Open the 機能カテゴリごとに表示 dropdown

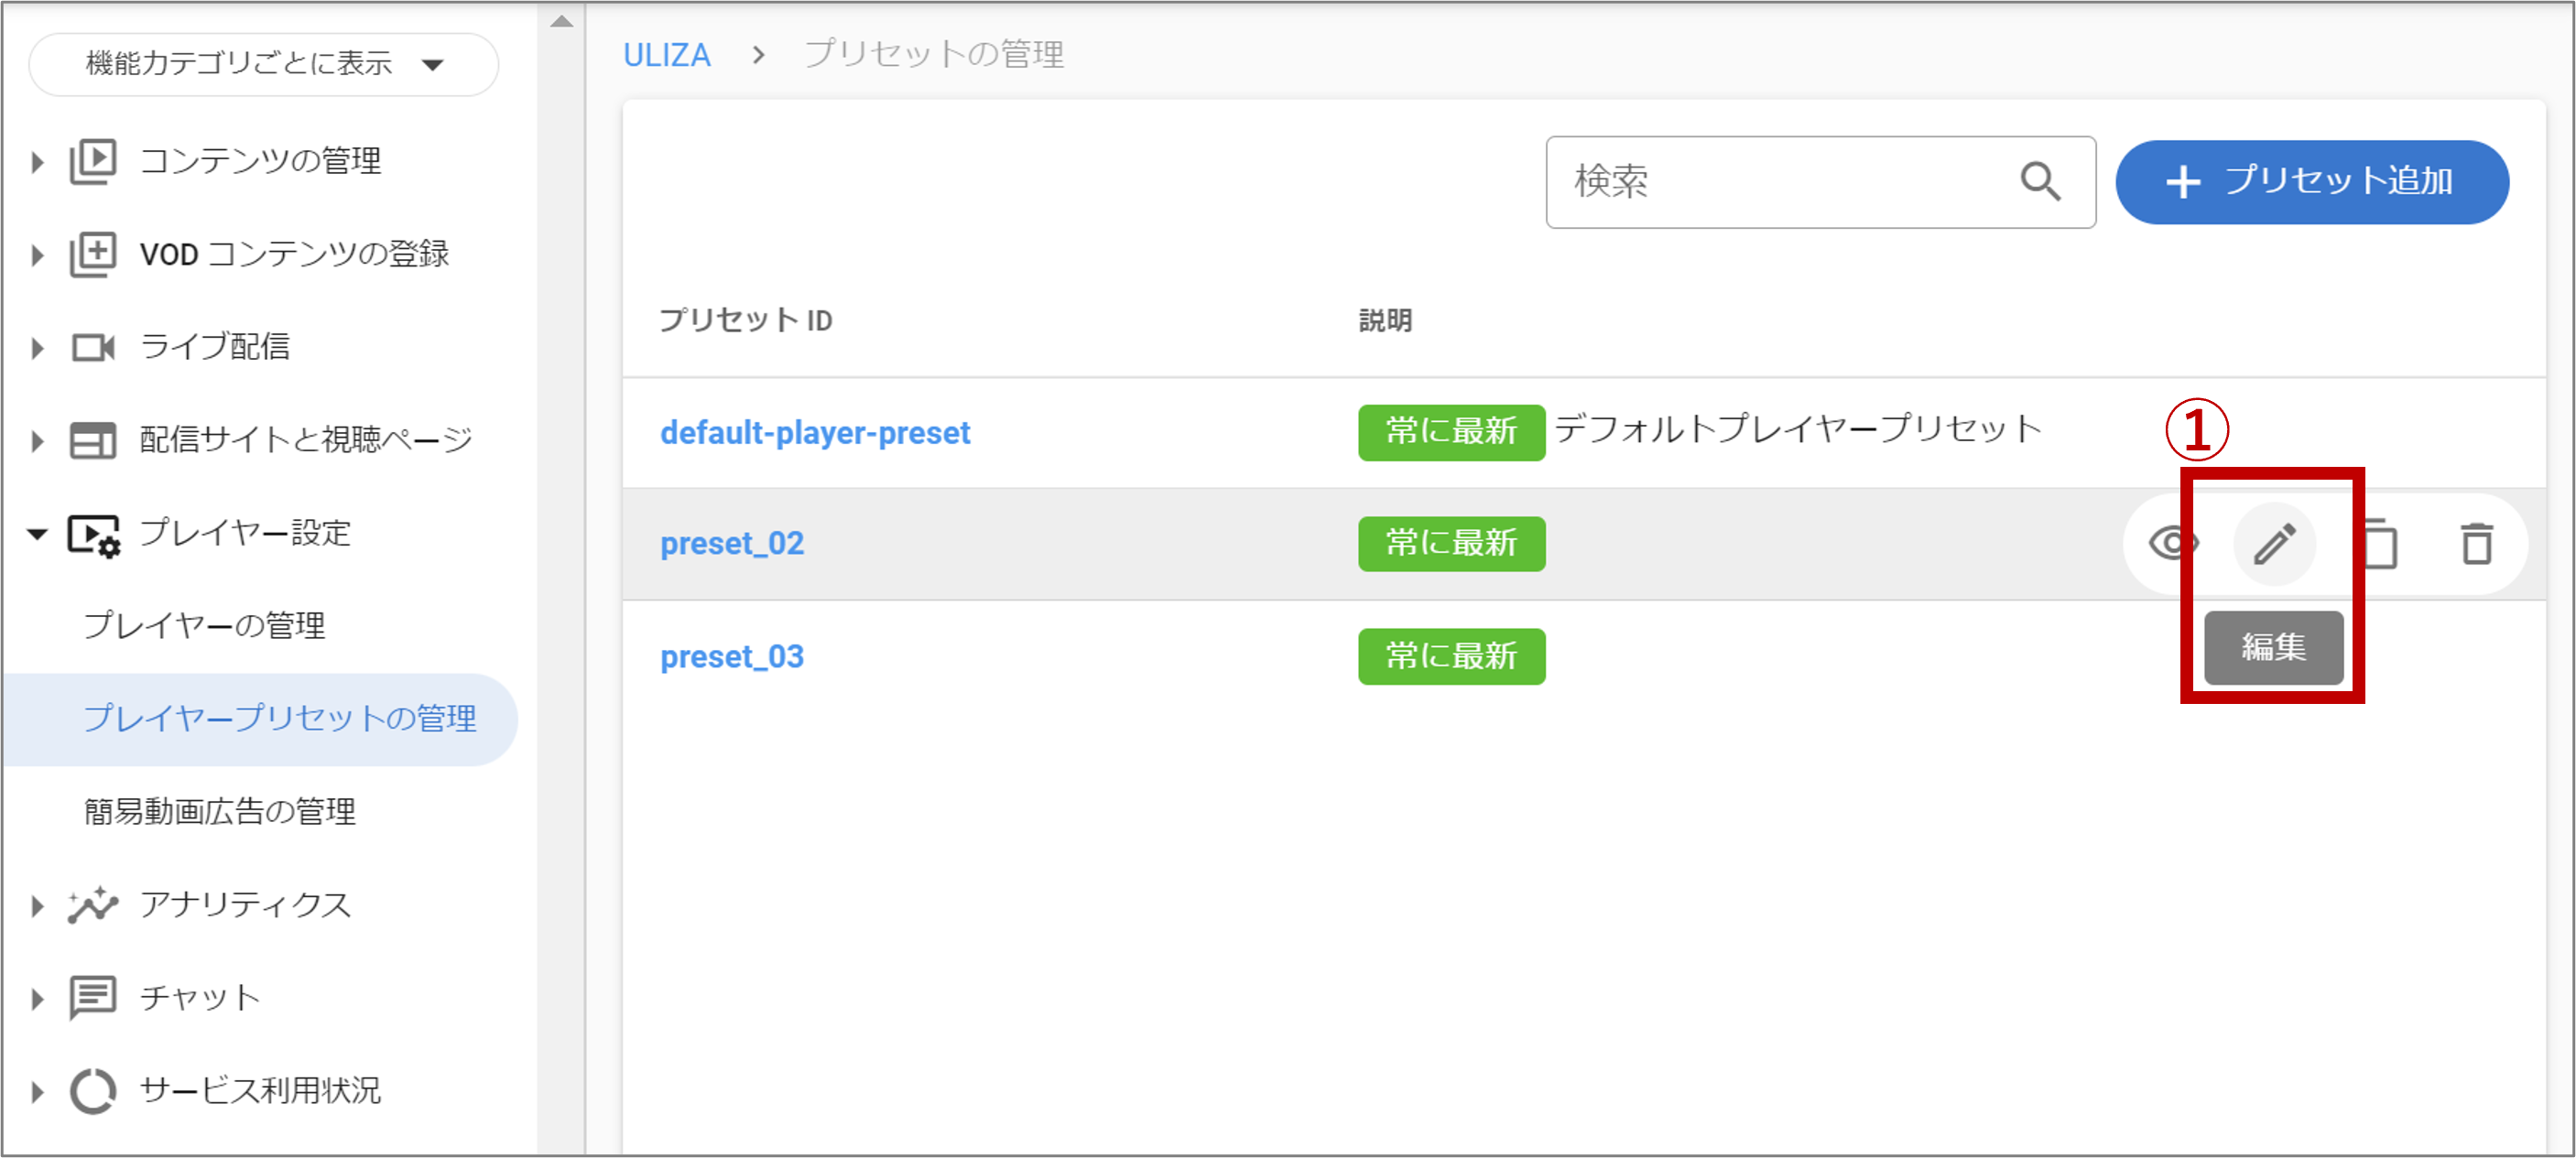click(263, 64)
